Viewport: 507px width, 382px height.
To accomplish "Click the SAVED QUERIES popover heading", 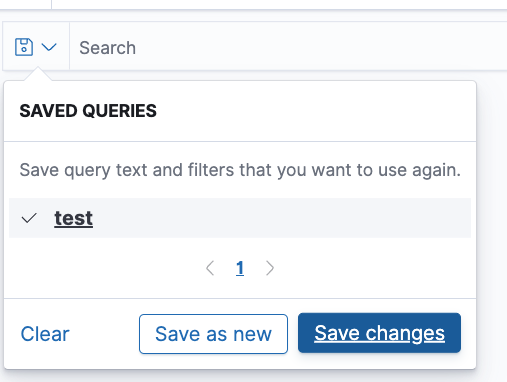I will click(x=88, y=111).
